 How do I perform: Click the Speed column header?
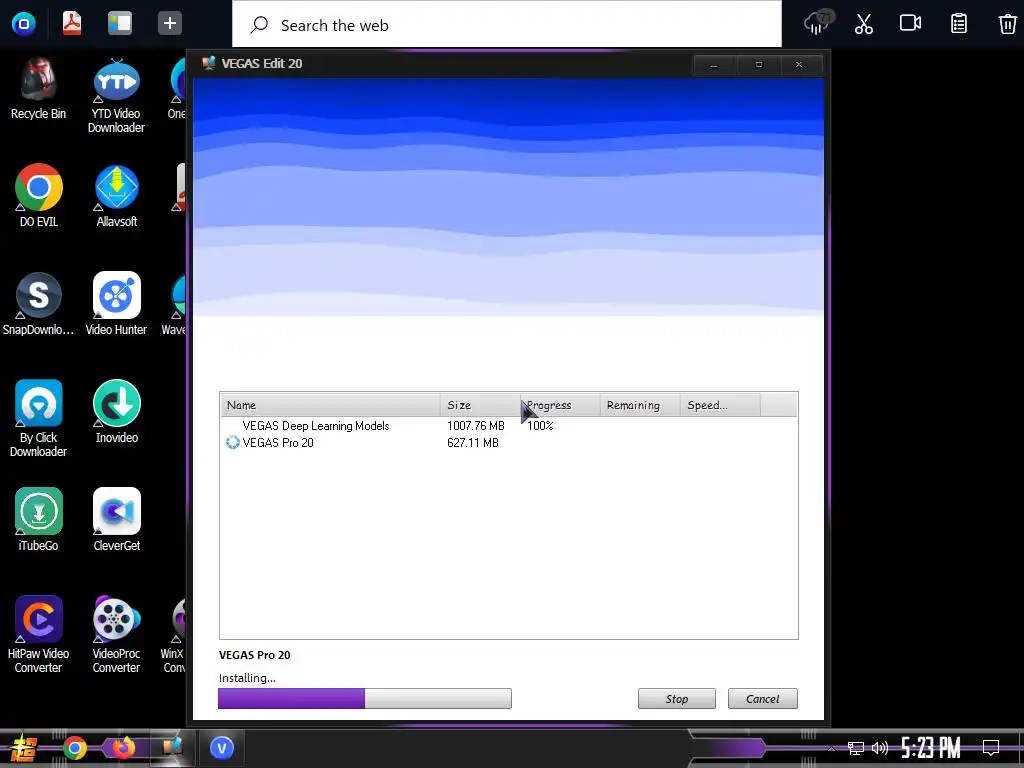720,405
